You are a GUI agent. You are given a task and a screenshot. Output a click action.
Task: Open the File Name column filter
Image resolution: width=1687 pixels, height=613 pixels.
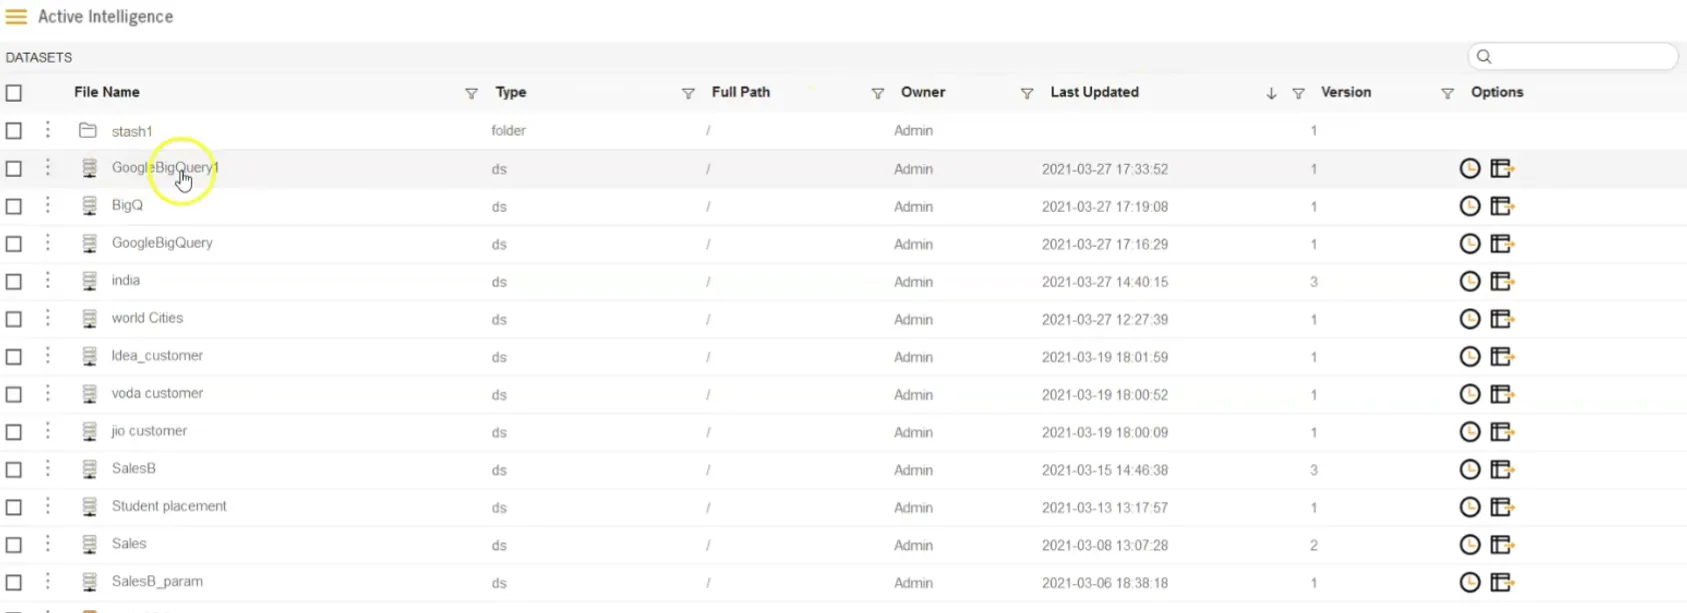[471, 93]
